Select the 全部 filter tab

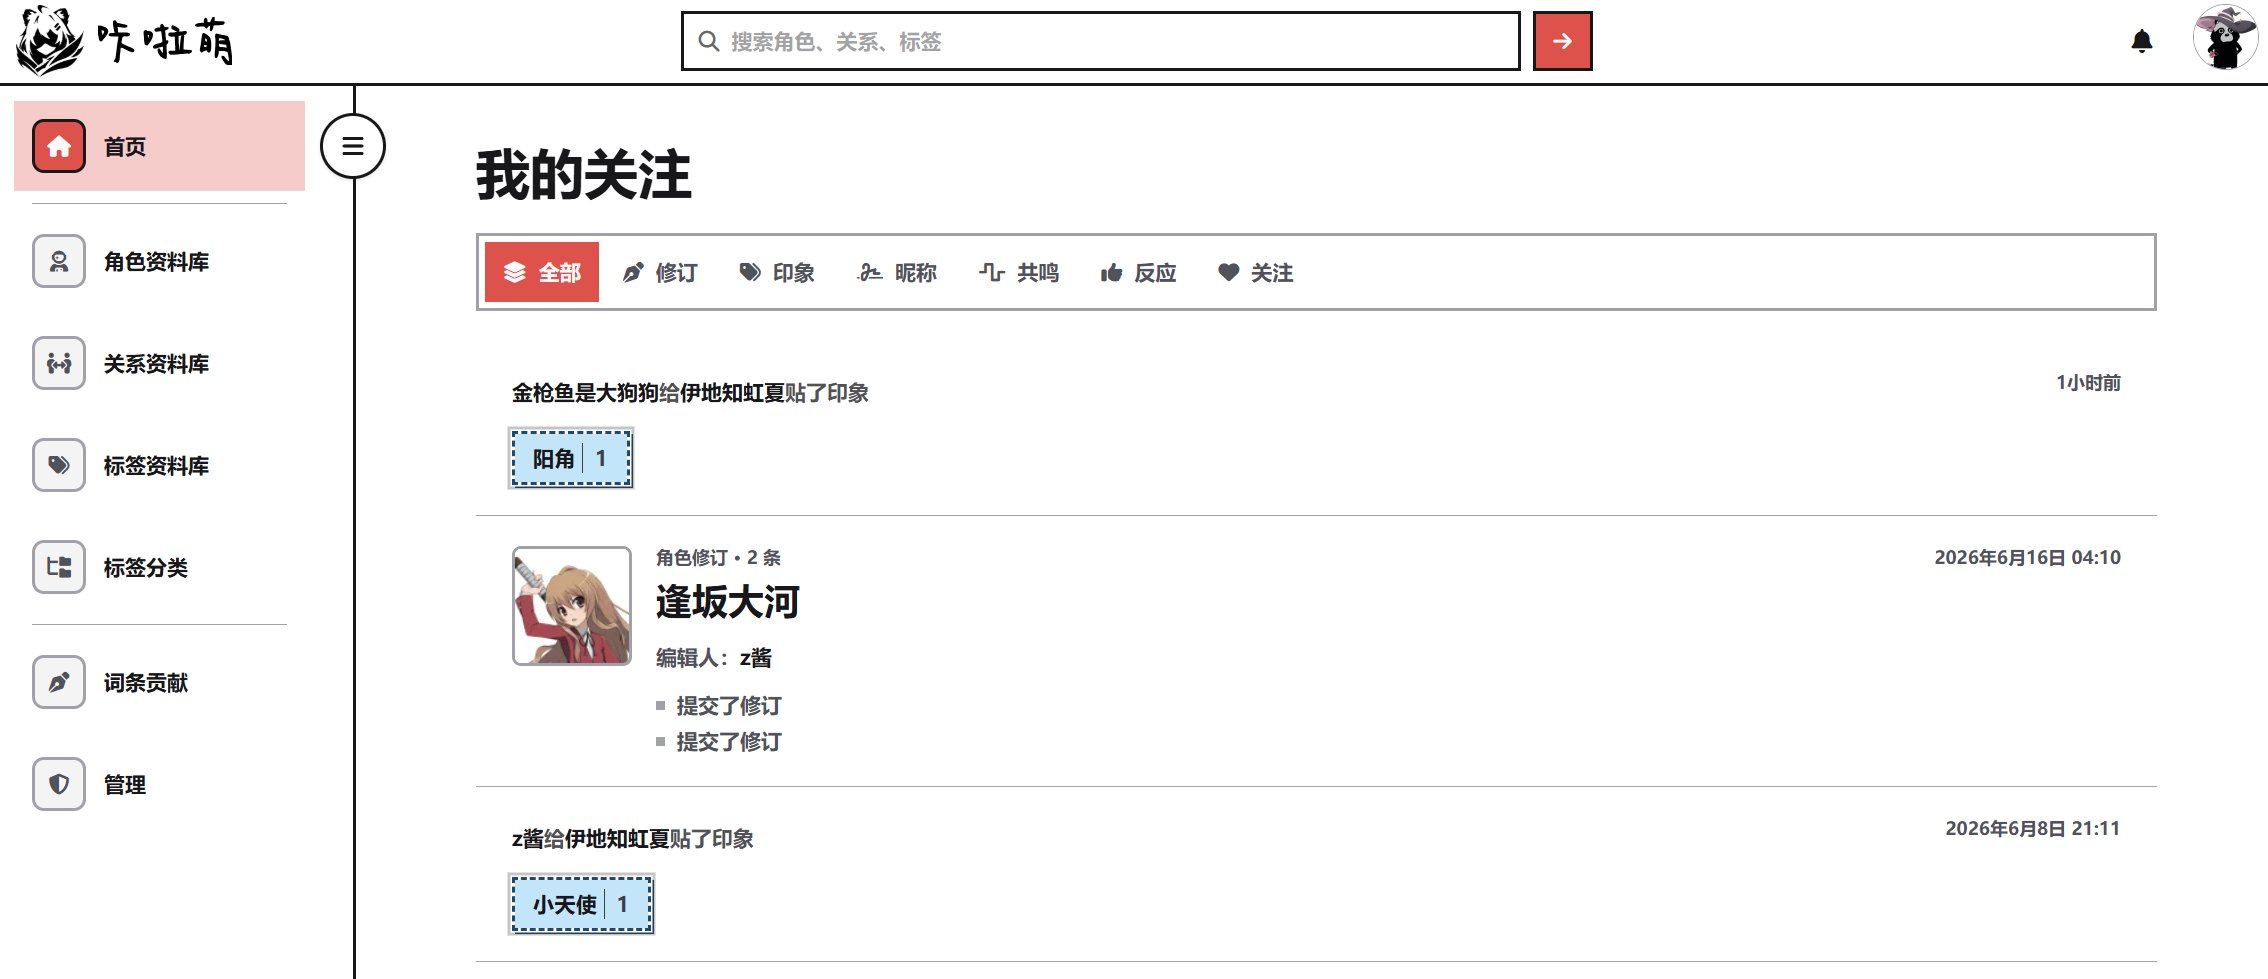click(x=542, y=272)
